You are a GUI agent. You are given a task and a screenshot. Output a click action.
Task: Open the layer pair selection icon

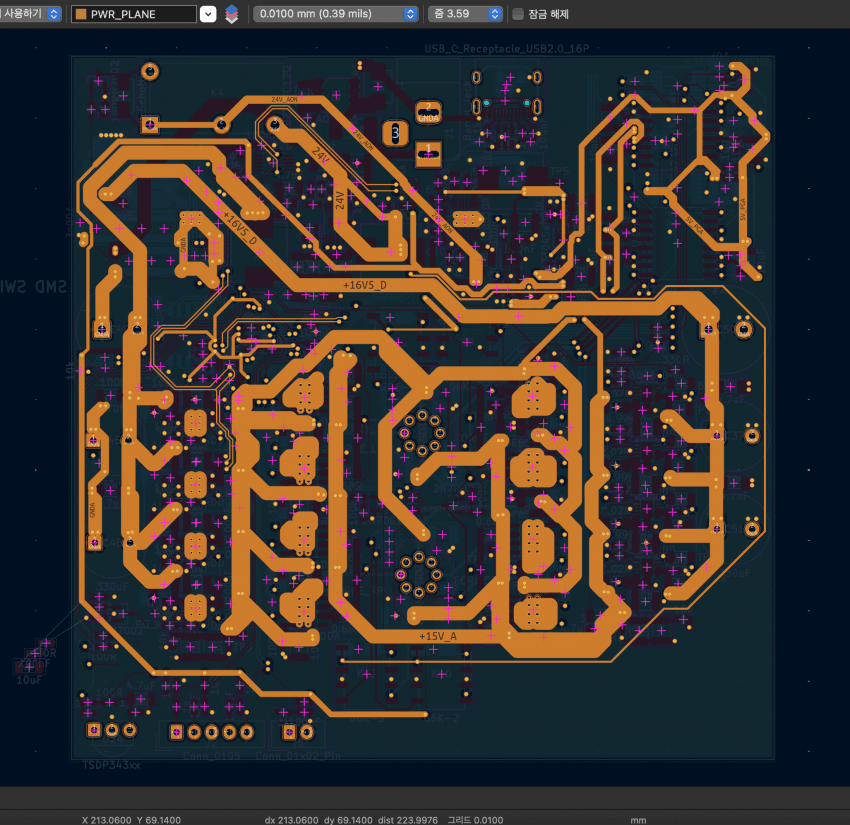231,14
